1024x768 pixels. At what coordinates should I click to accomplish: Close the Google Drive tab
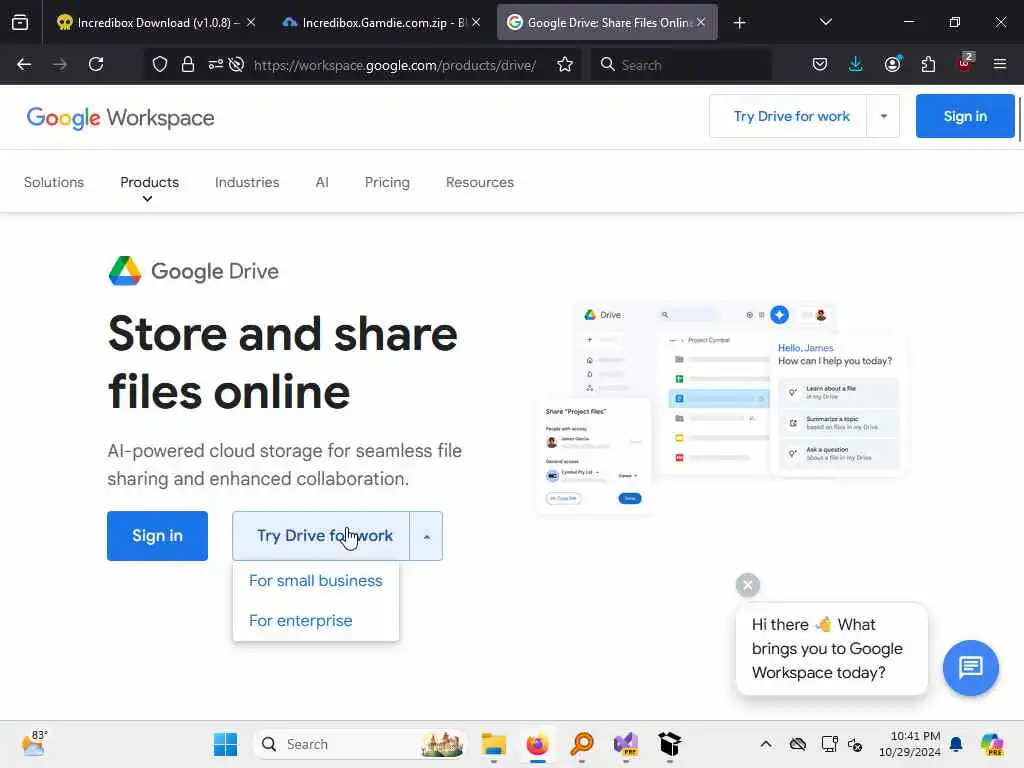point(701,22)
